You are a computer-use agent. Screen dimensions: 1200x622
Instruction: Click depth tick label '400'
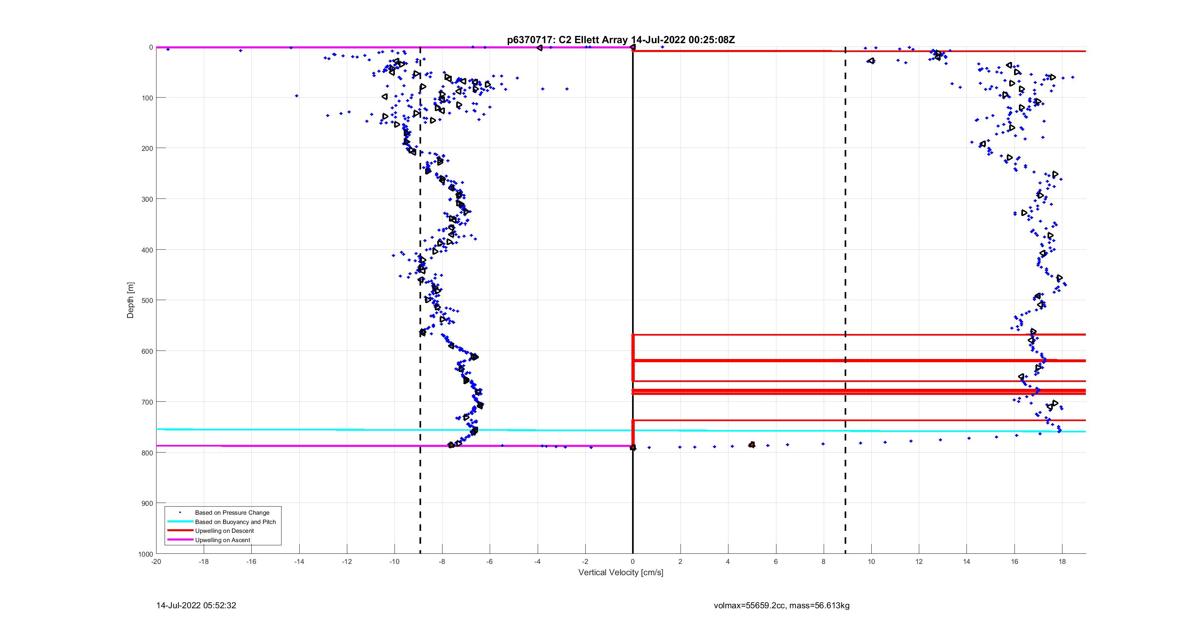pos(146,250)
